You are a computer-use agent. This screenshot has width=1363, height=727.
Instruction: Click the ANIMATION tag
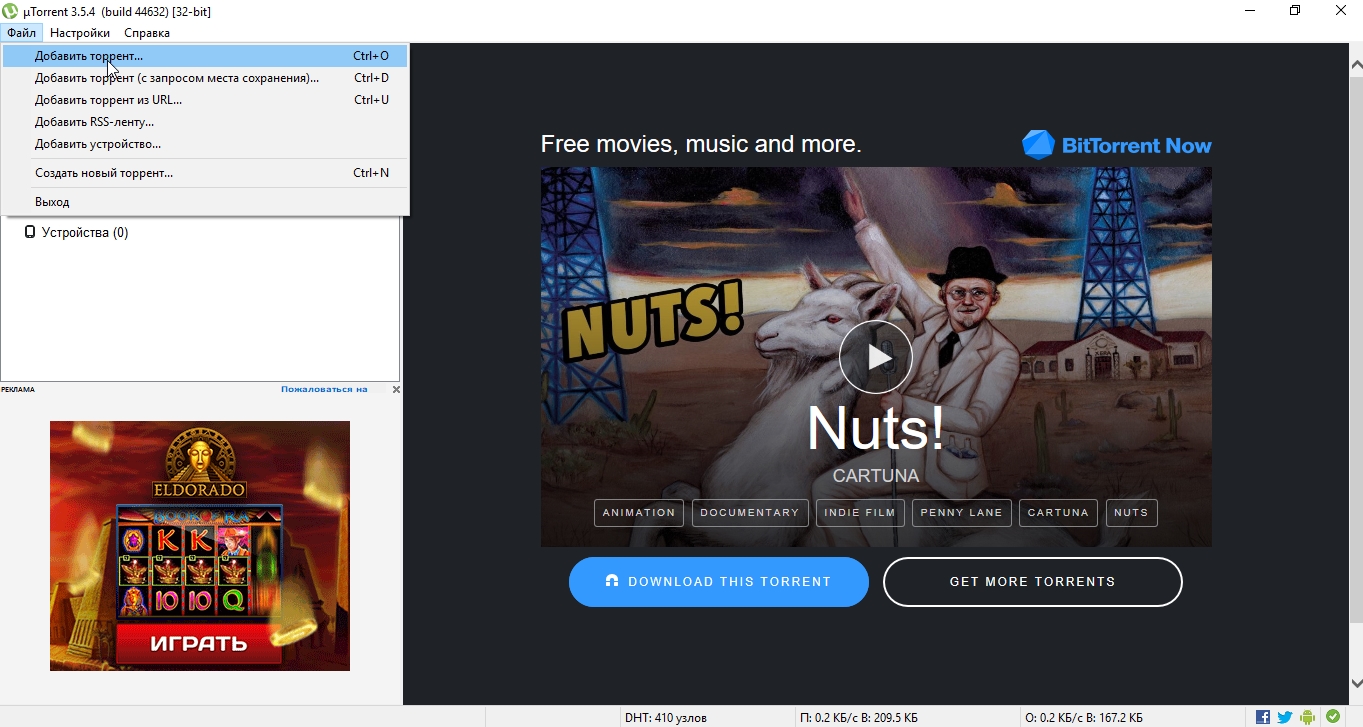[639, 513]
